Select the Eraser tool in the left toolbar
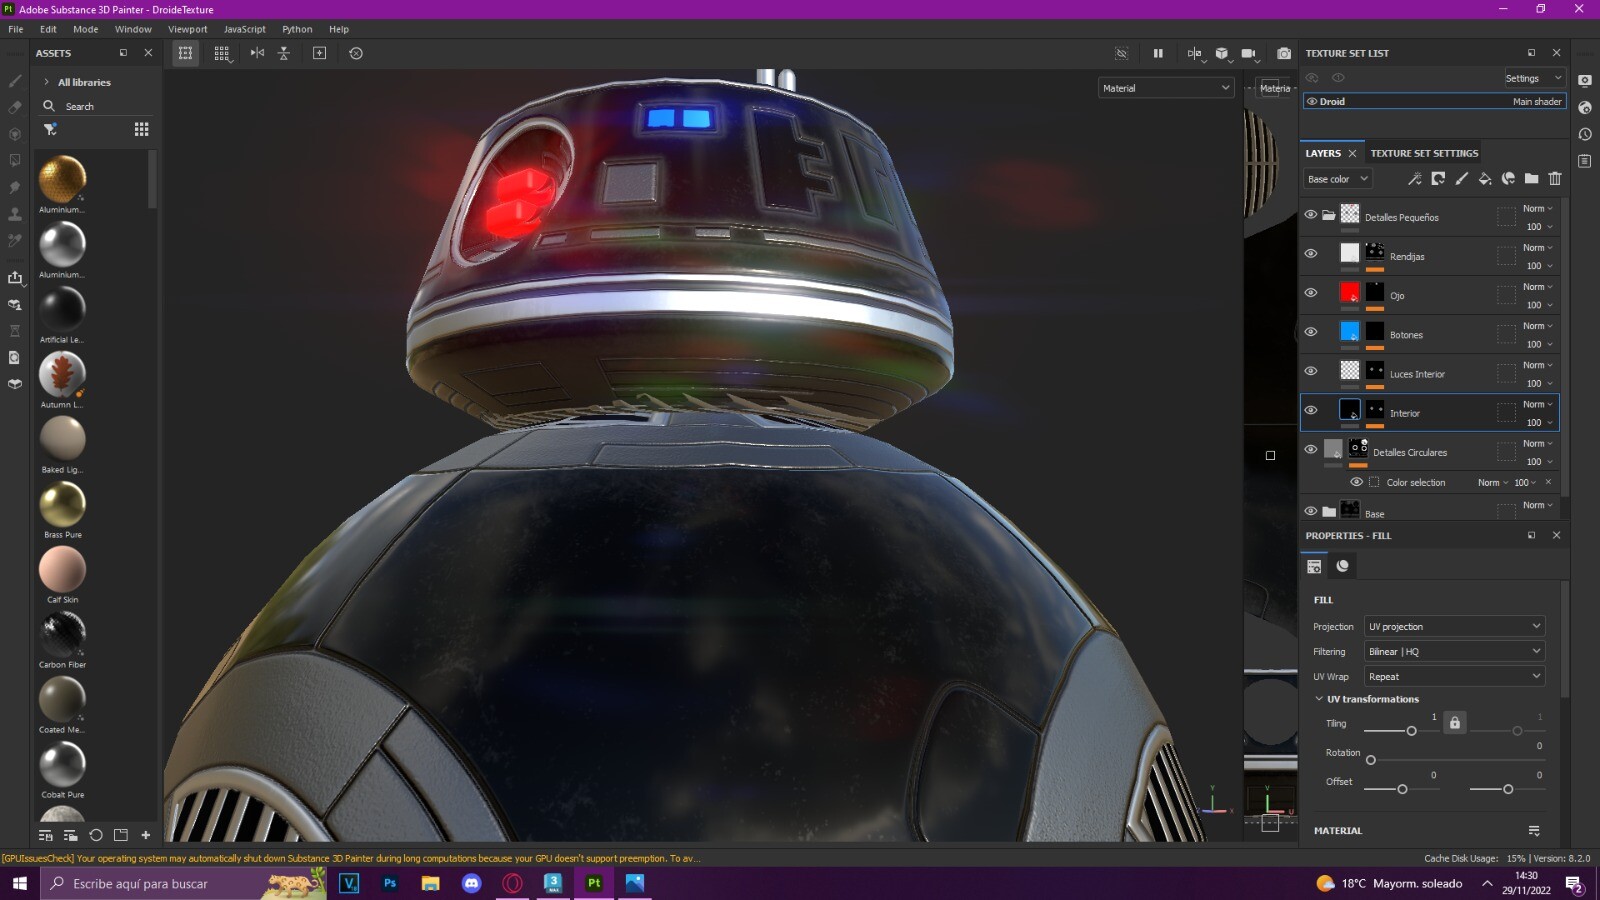This screenshot has height=900, width=1600. coord(14,107)
